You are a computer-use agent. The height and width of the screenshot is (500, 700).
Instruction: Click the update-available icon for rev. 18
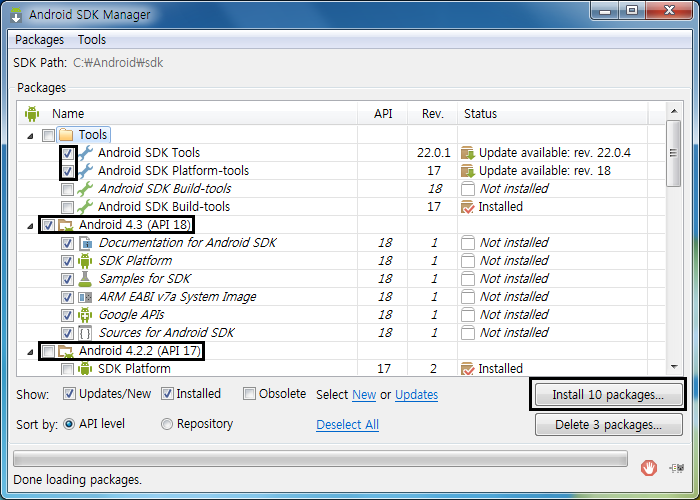pos(468,171)
